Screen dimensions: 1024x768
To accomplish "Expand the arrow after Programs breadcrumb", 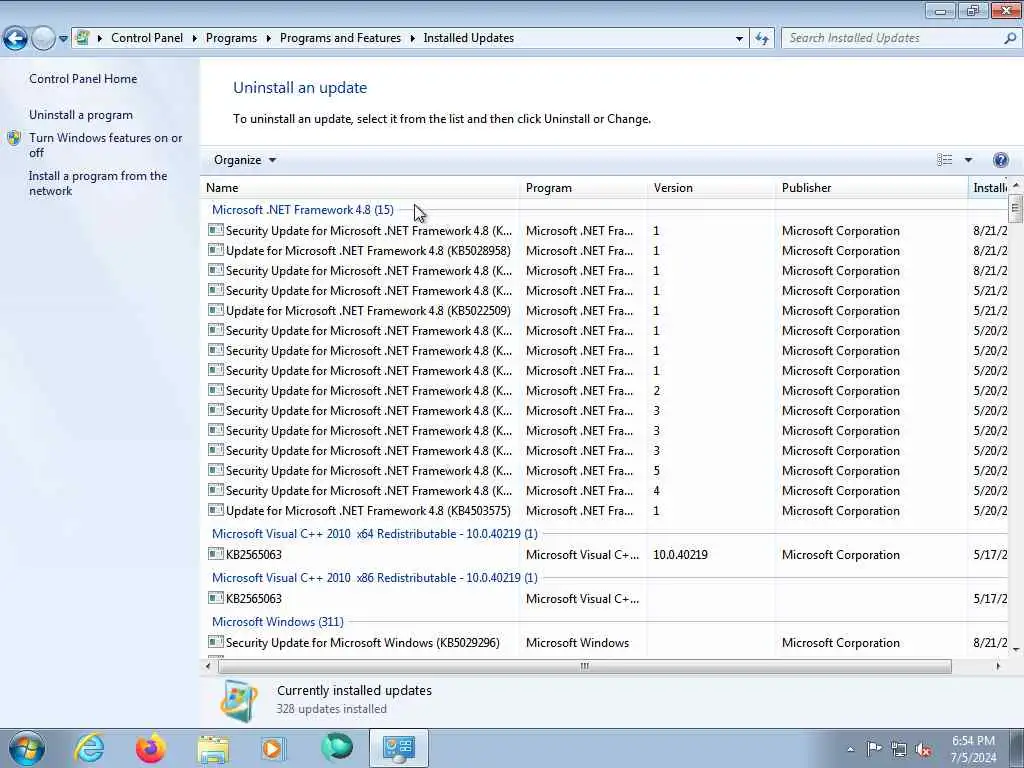I will (268, 38).
